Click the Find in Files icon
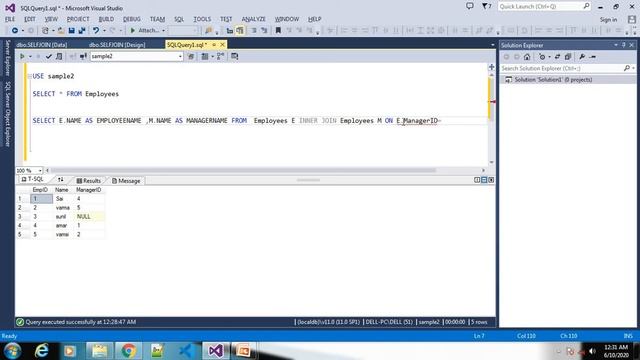640x360 pixels. click(x=209, y=31)
